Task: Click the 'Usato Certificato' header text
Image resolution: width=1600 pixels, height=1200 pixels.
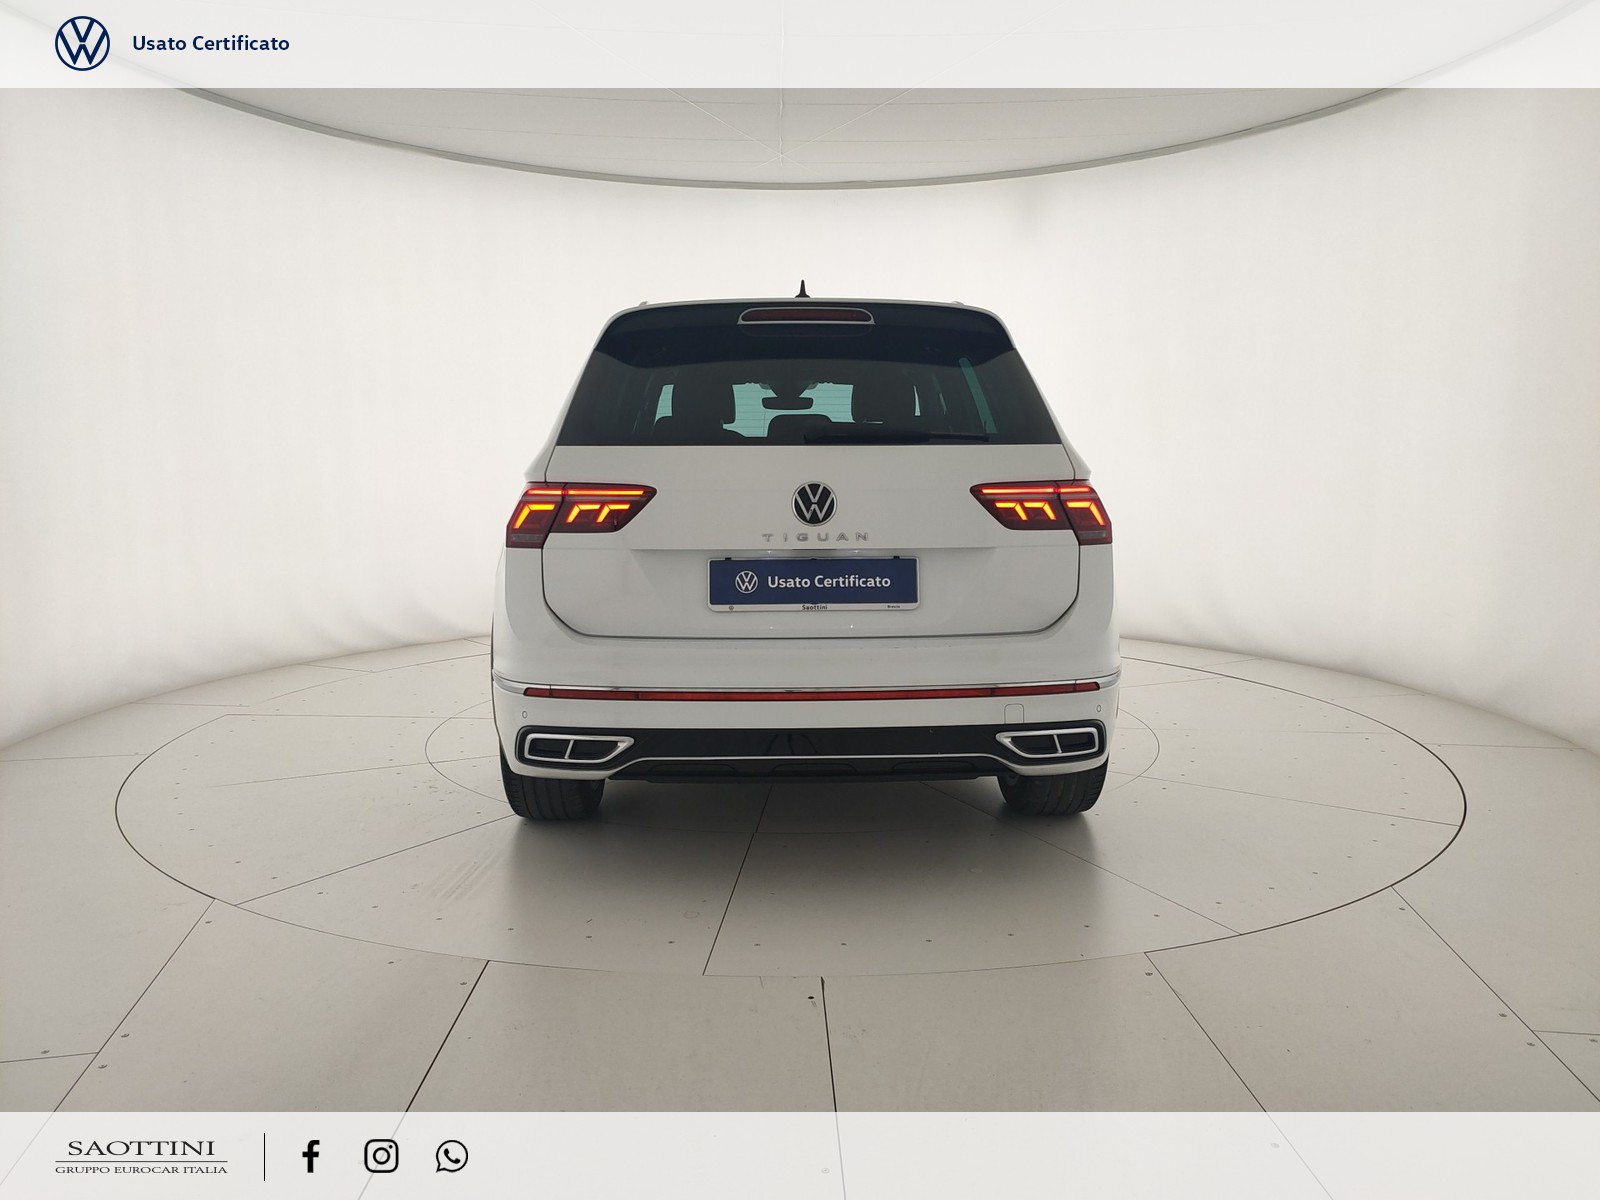Action: (211, 43)
